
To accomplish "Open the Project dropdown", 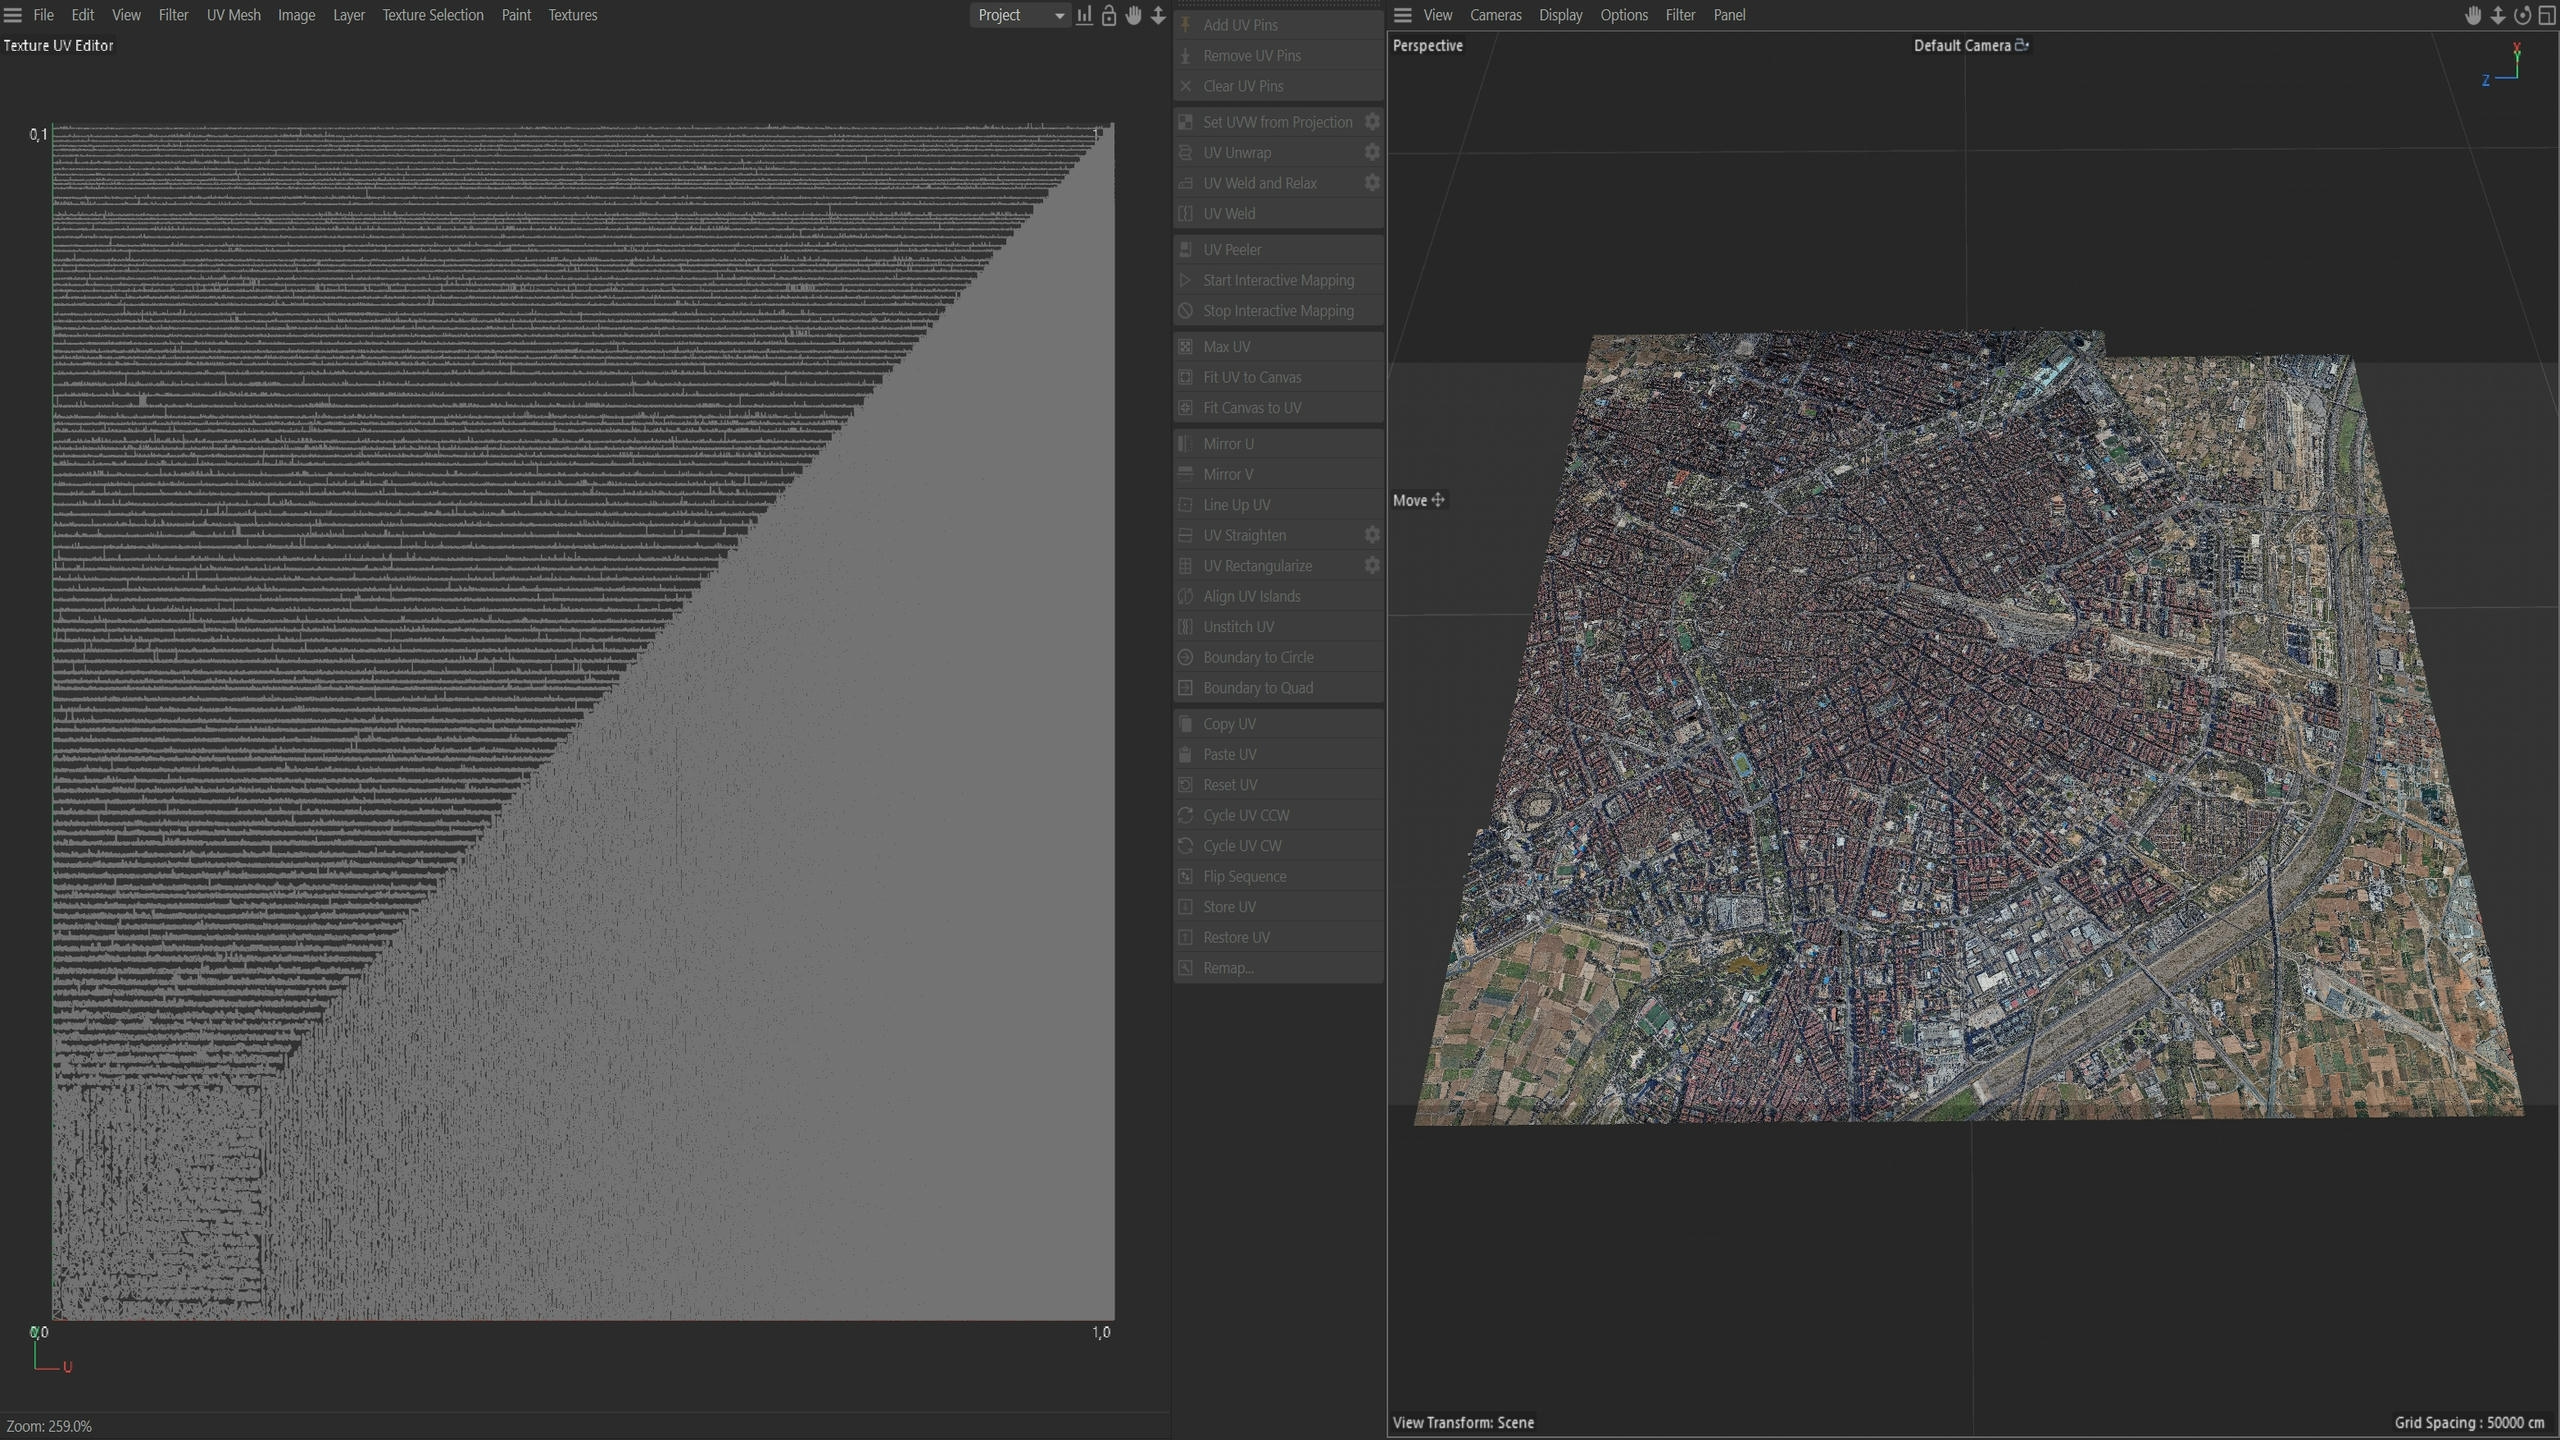I will coord(1019,15).
